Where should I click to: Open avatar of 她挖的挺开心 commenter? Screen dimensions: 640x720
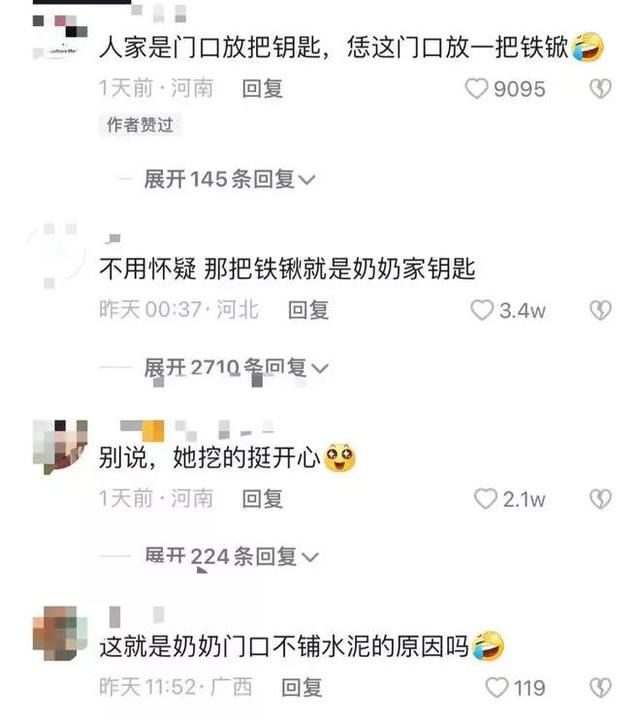tap(60, 447)
